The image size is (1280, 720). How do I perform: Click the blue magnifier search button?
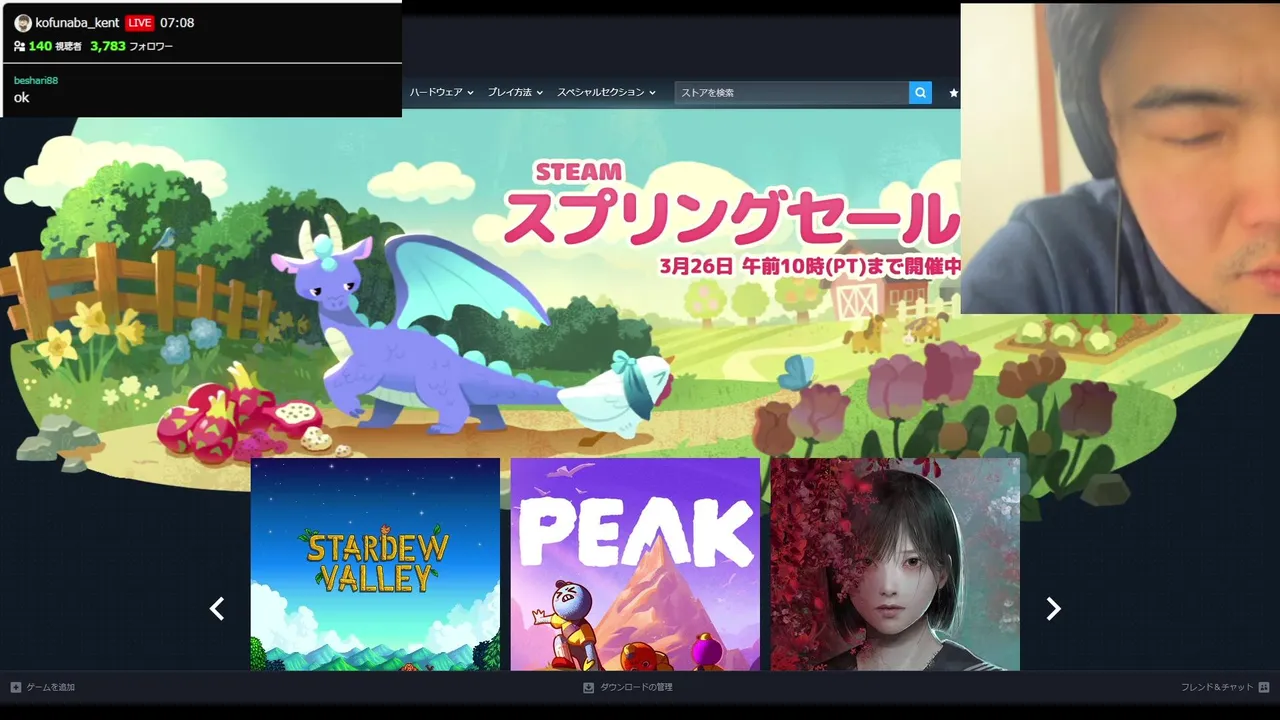coord(920,92)
